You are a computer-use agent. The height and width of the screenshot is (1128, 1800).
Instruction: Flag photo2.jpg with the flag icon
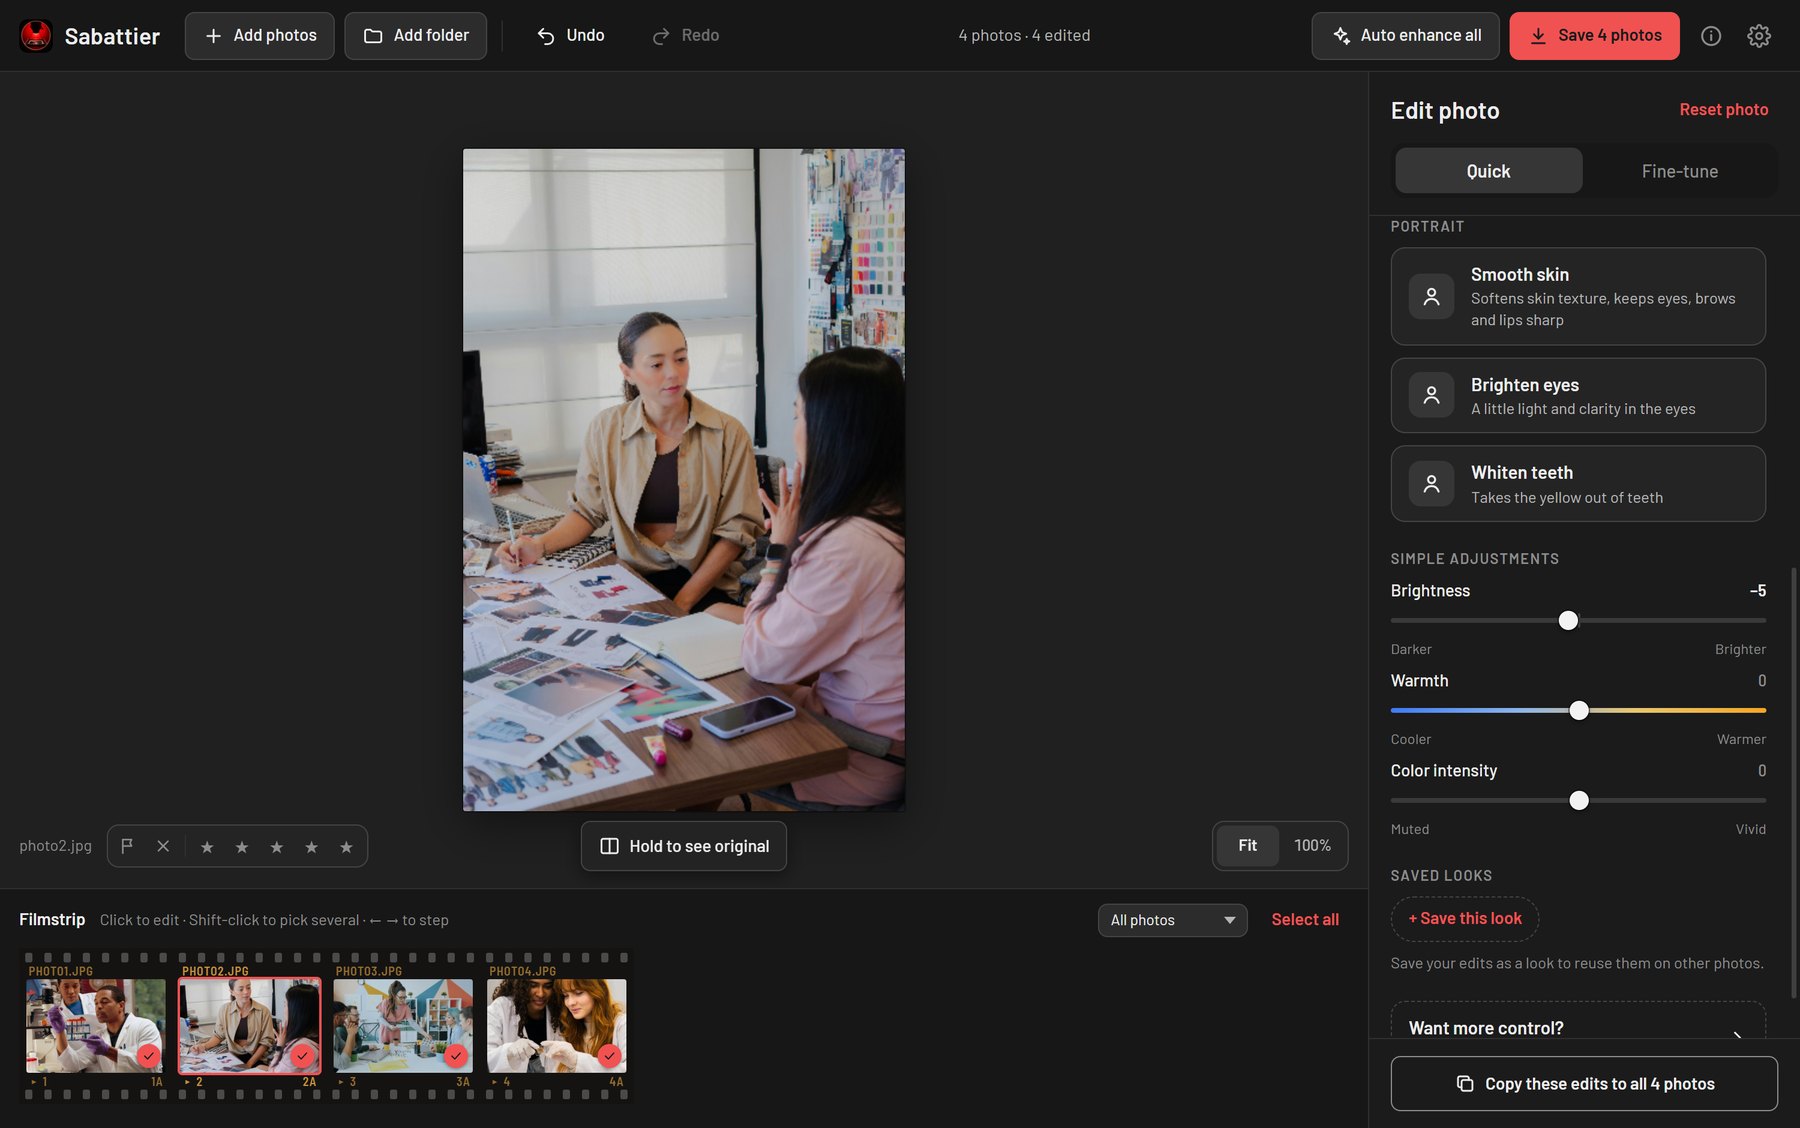click(127, 846)
